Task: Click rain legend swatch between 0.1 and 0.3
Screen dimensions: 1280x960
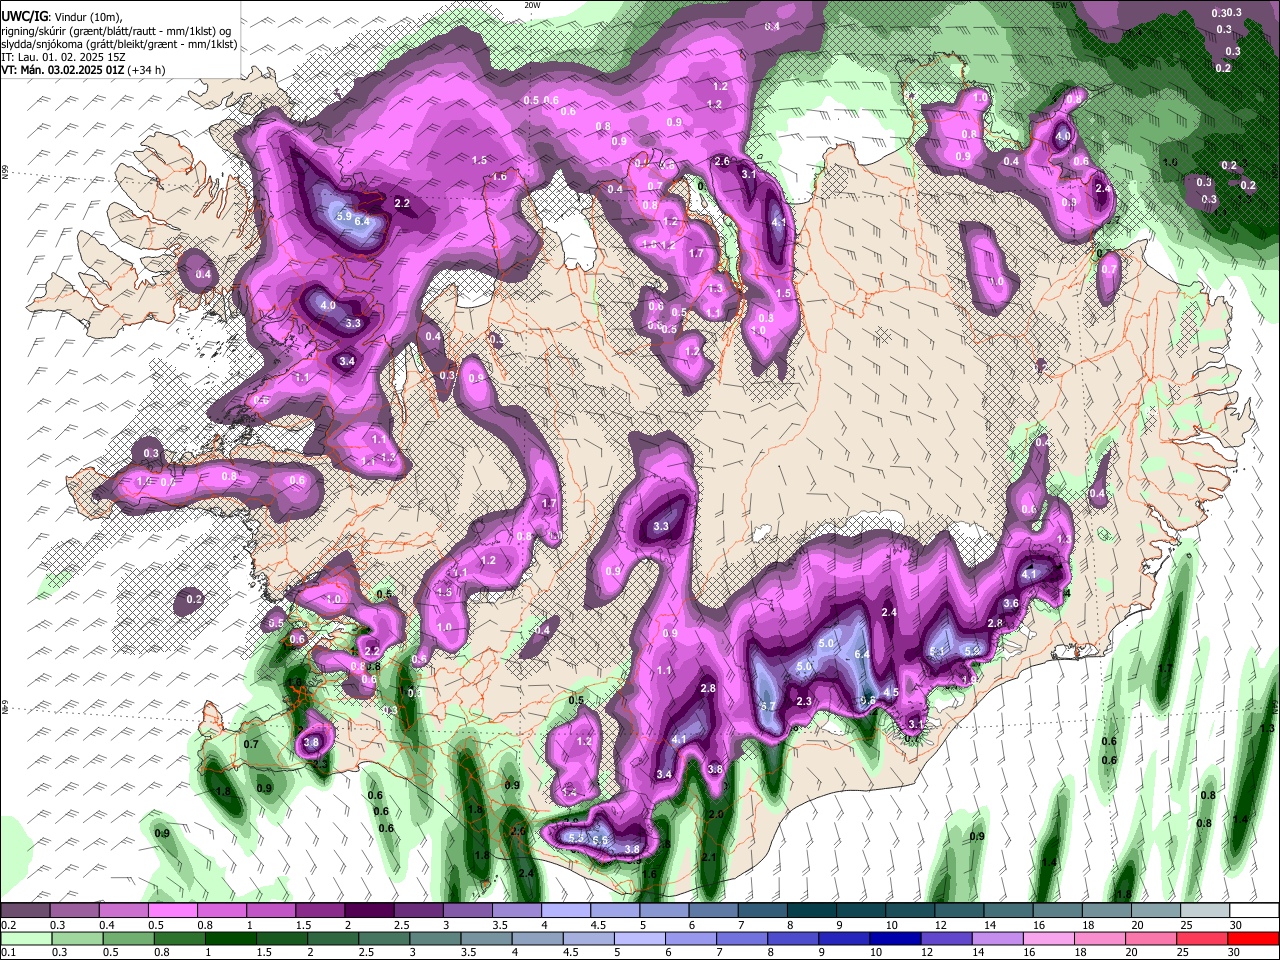Action: click(x=25, y=939)
